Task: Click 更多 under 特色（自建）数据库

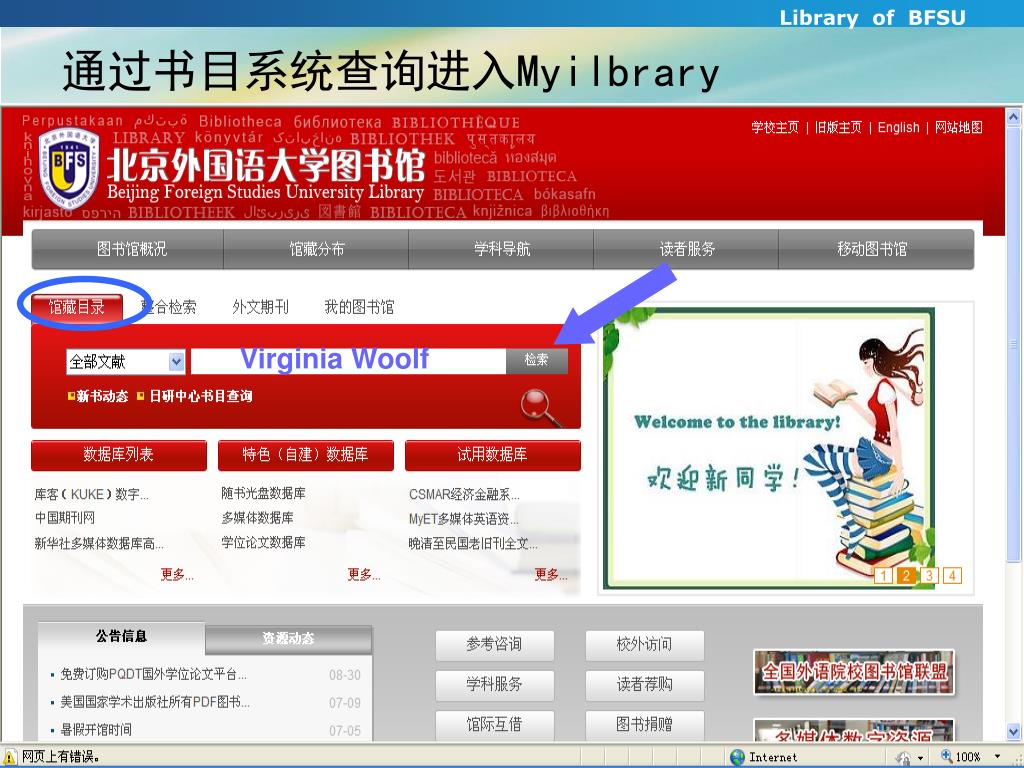Action: click(364, 575)
